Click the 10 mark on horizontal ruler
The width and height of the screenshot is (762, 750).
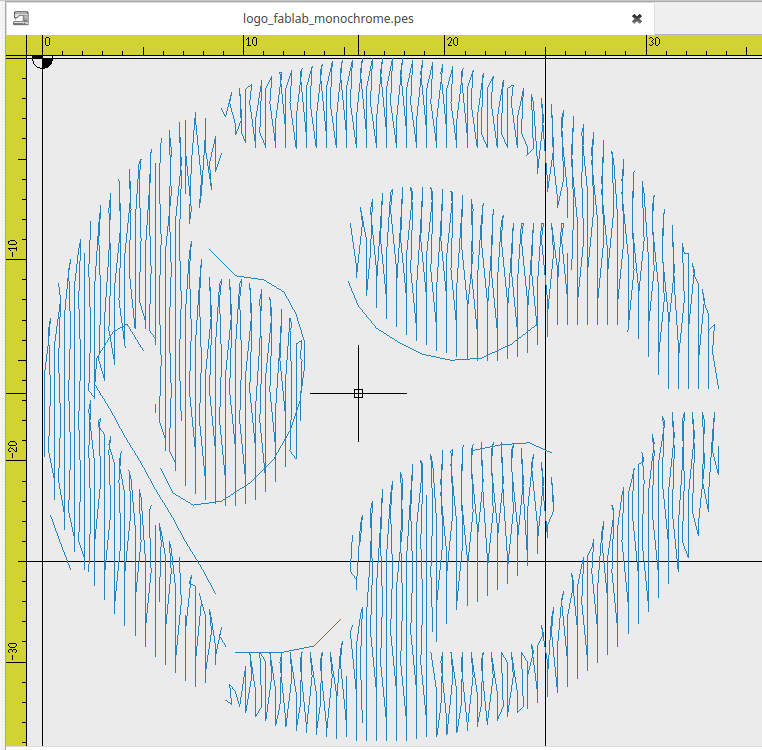click(250, 42)
